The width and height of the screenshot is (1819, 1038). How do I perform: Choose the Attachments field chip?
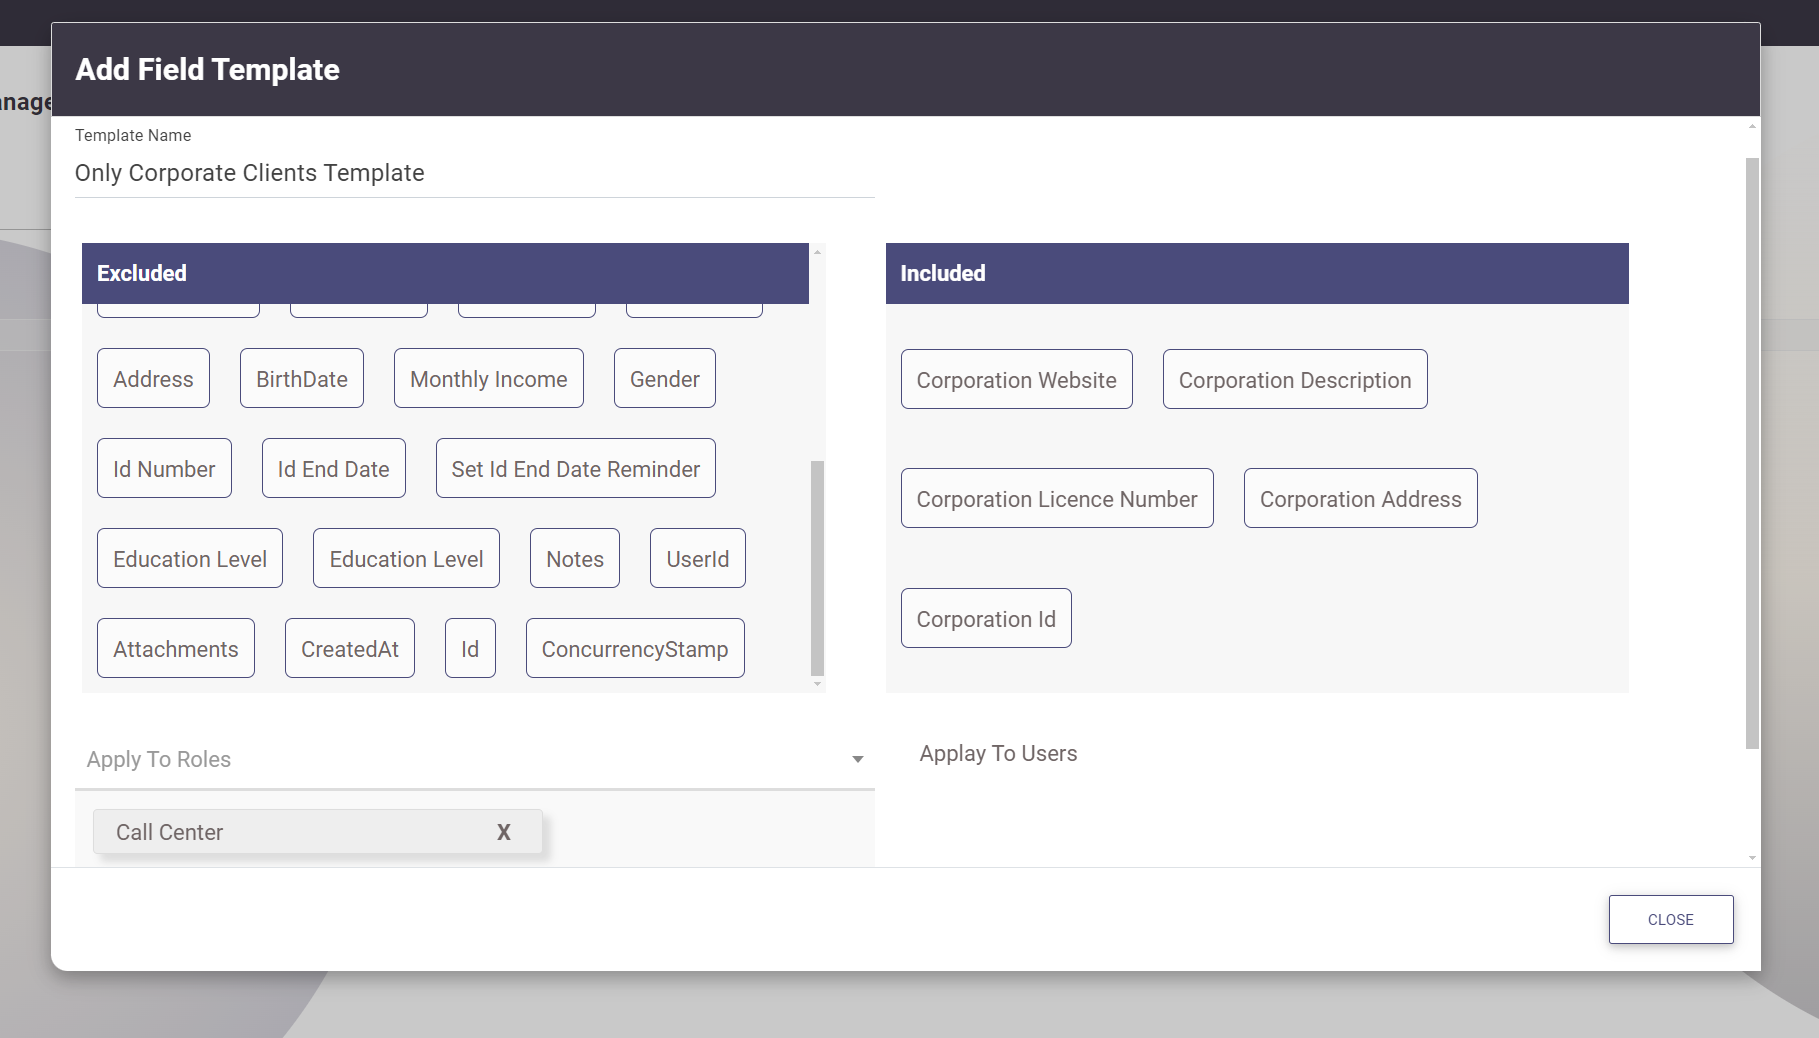[175, 649]
